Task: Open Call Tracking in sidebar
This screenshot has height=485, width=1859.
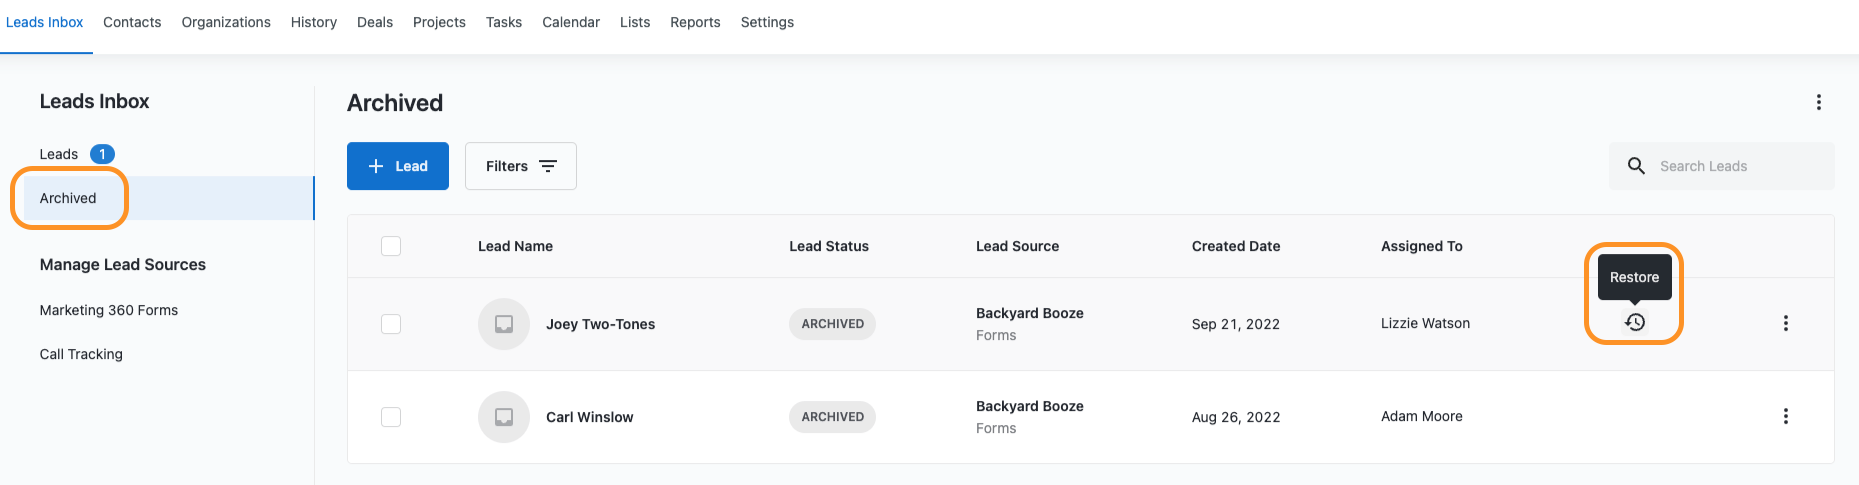Action: [x=81, y=354]
